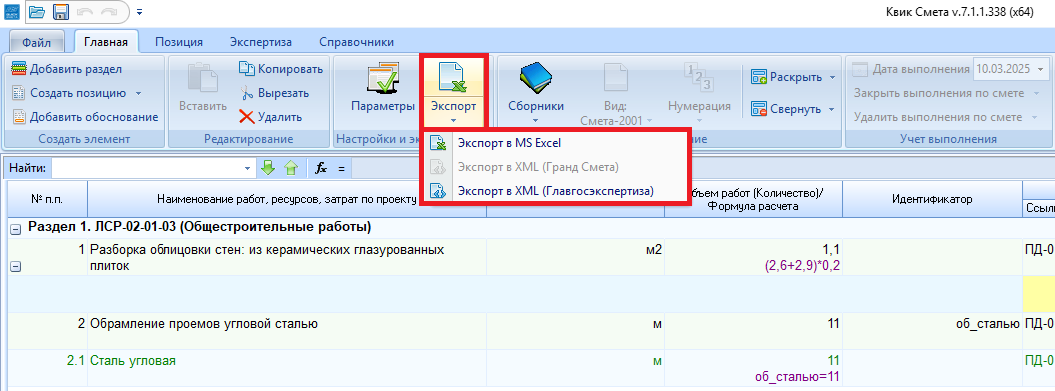
Task: Click the green down arrow find-next icon
Action: [268, 168]
